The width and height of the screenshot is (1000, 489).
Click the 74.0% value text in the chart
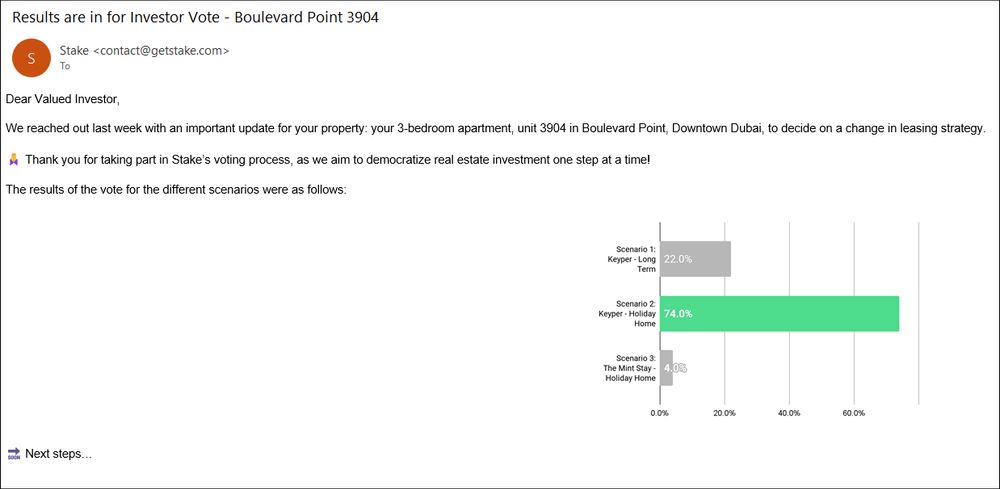coord(678,314)
